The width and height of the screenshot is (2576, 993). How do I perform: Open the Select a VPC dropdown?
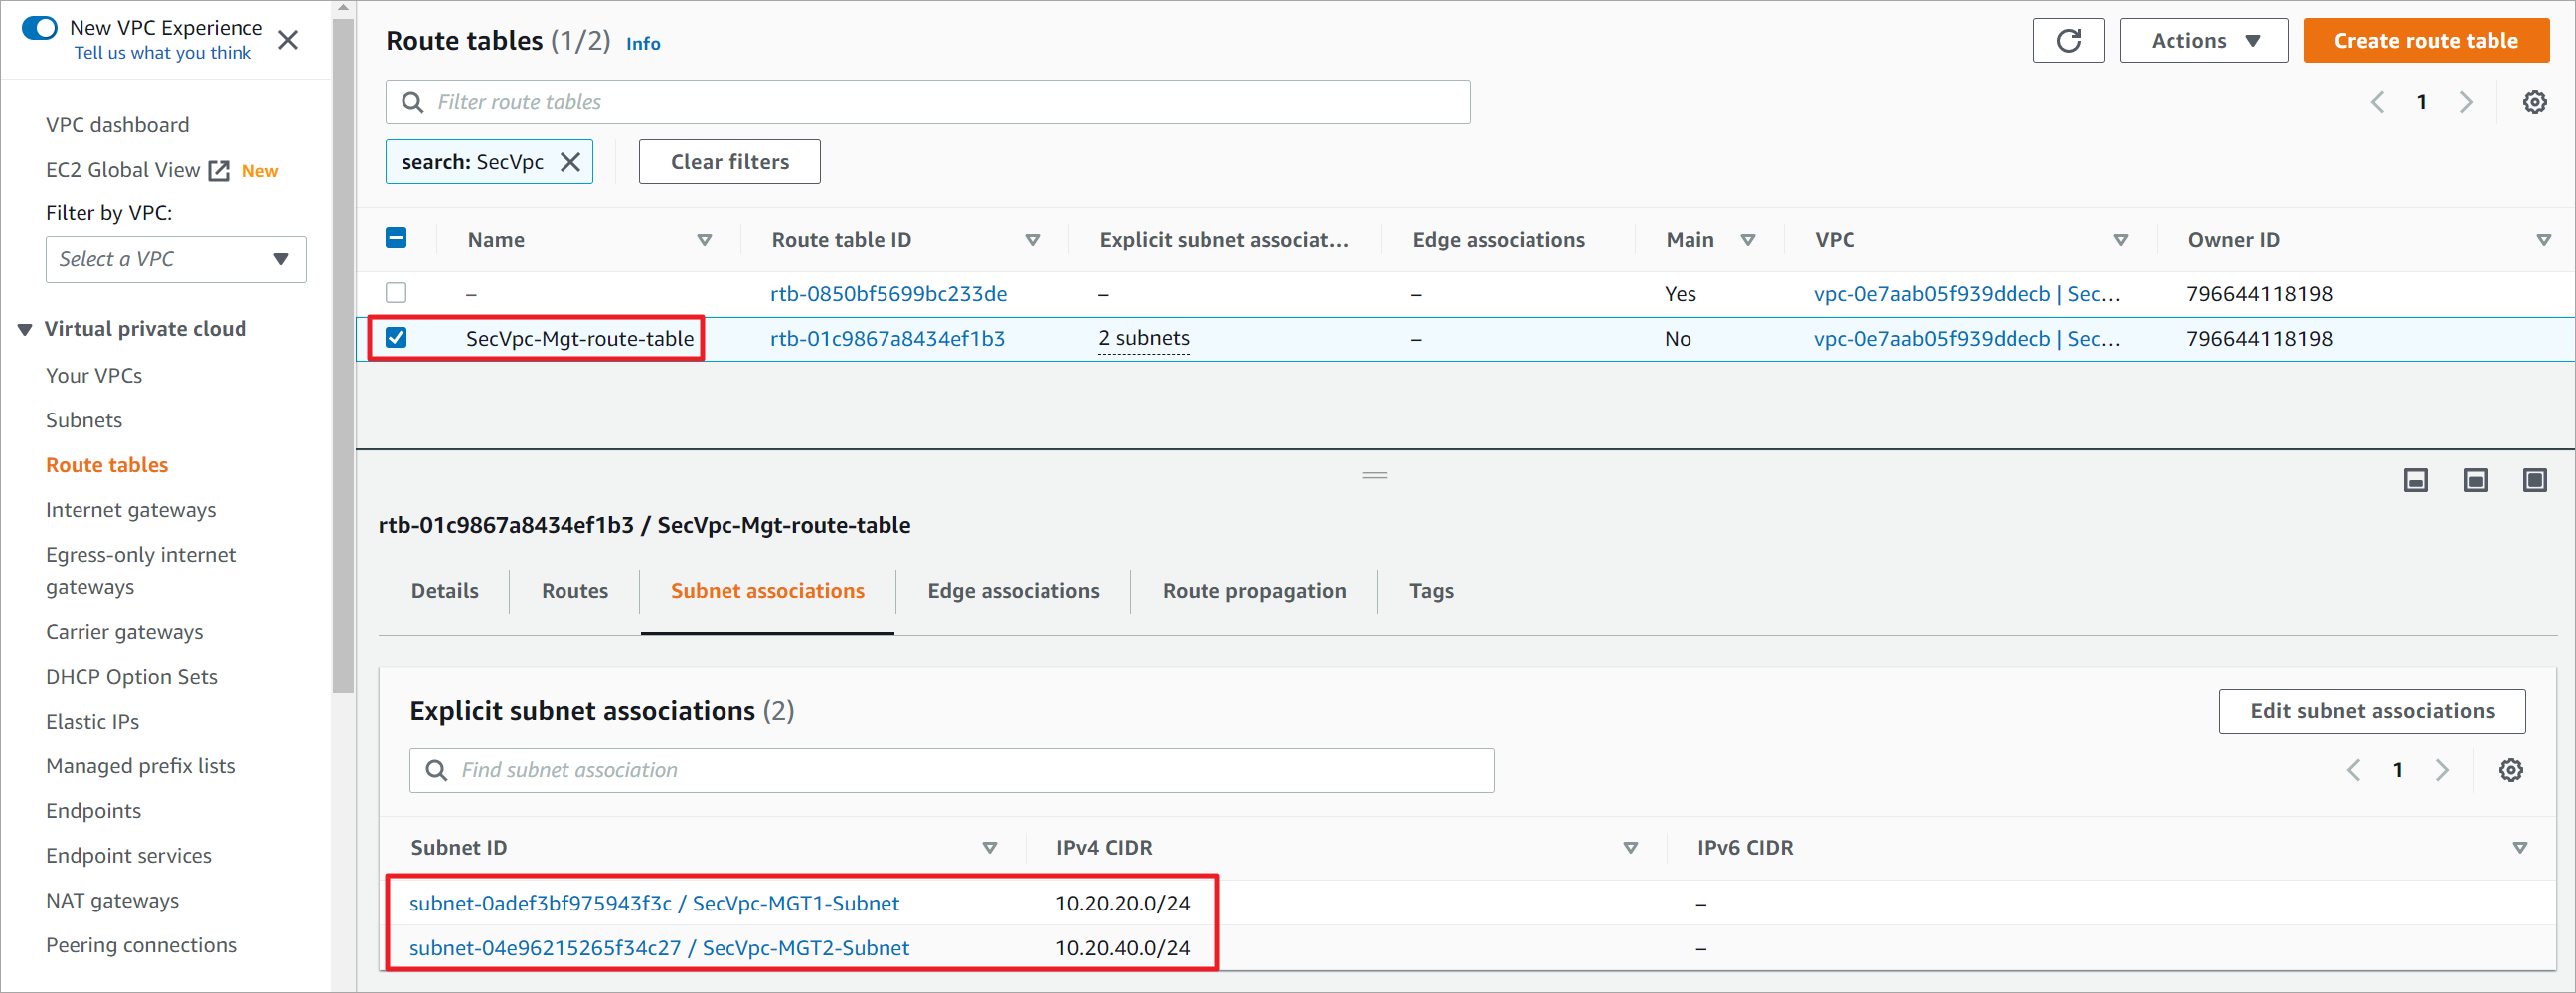click(176, 259)
